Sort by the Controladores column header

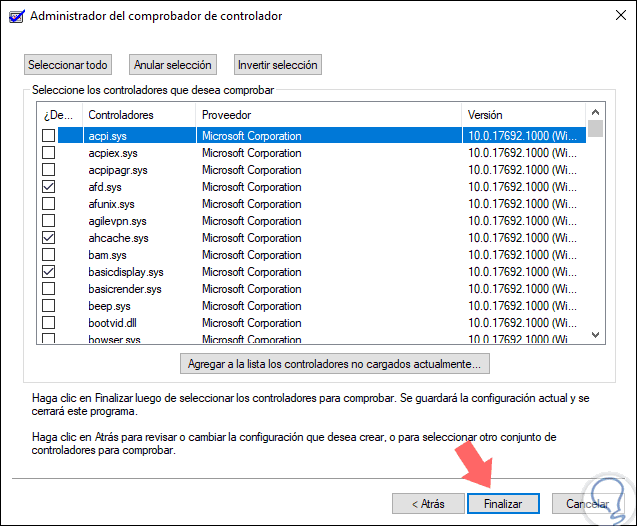(139, 115)
